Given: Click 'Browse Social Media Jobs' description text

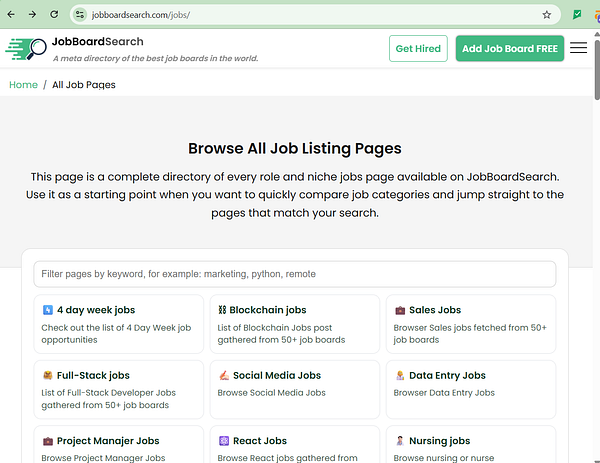Looking at the screenshot, I should coord(271,393).
